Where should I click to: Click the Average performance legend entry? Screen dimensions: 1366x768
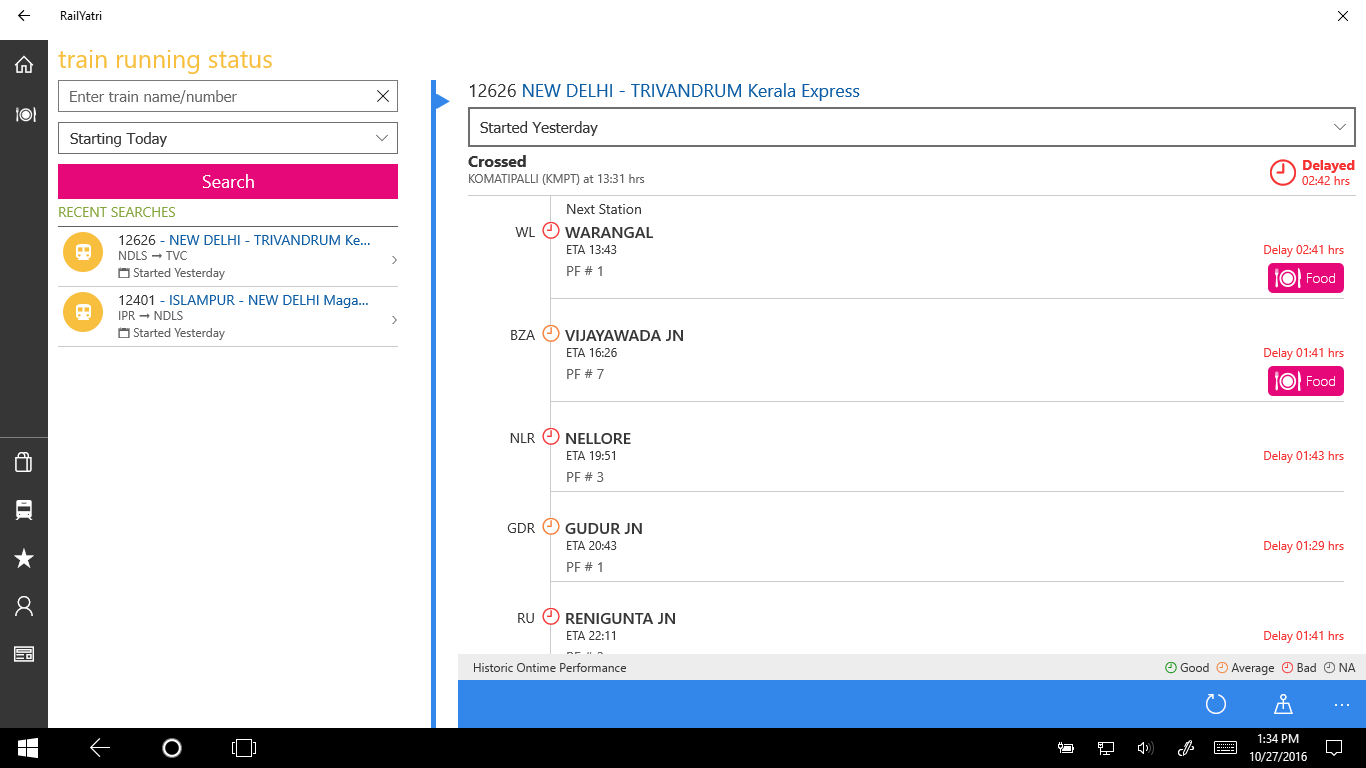(x=1245, y=667)
